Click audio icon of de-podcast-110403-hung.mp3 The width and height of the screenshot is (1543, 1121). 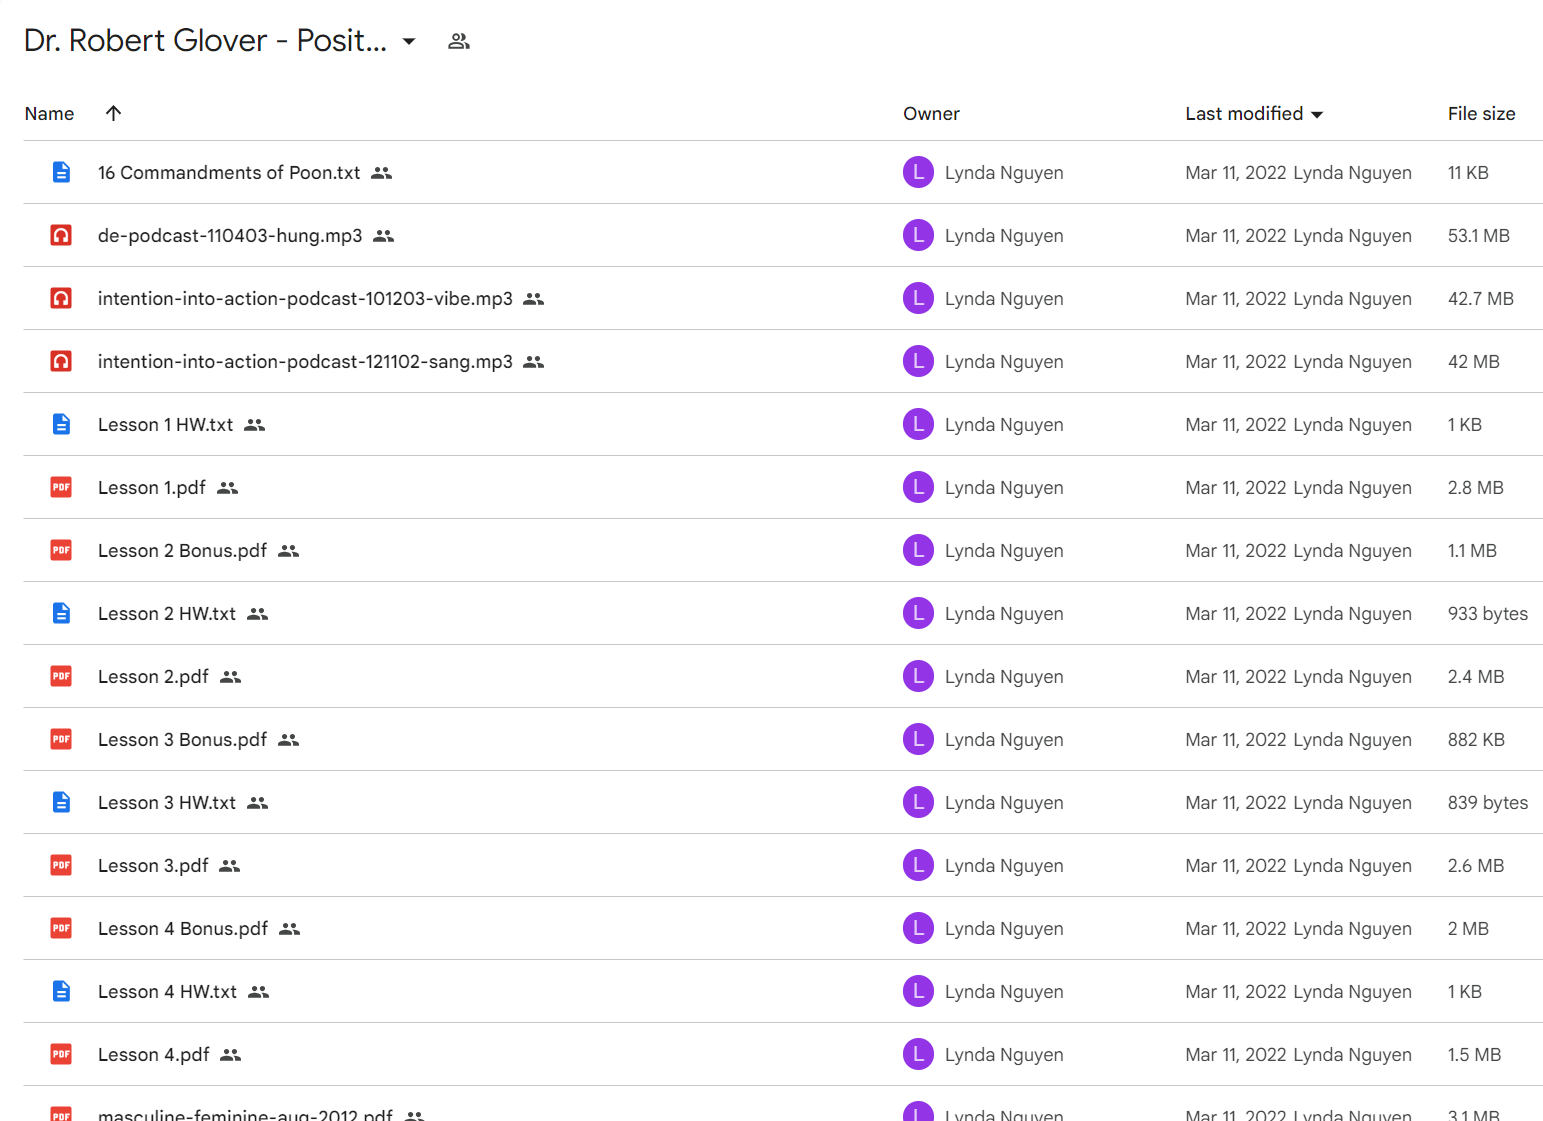click(x=61, y=235)
